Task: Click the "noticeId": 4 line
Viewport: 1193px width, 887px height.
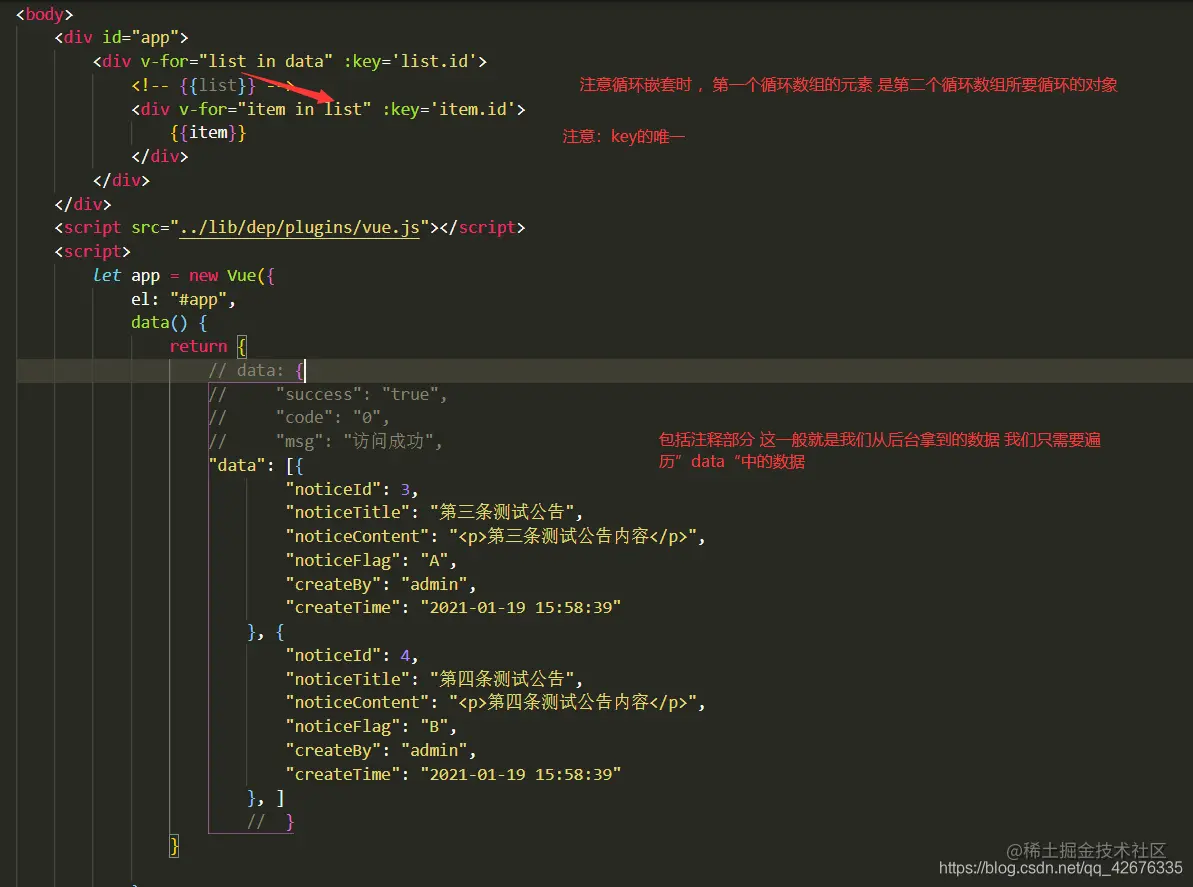Action: pyautogui.click(x=352, y=655)
